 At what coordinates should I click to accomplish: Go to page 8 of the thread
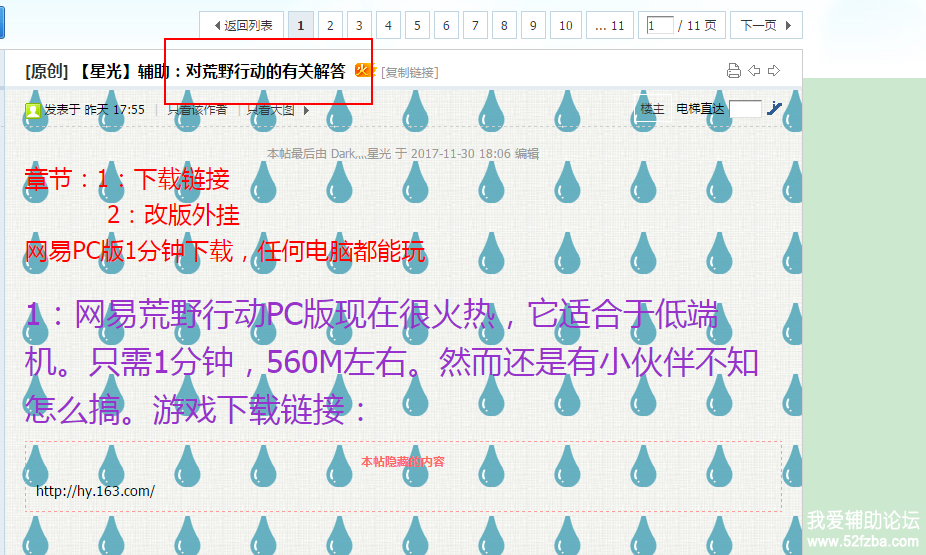tap(504, 25)
